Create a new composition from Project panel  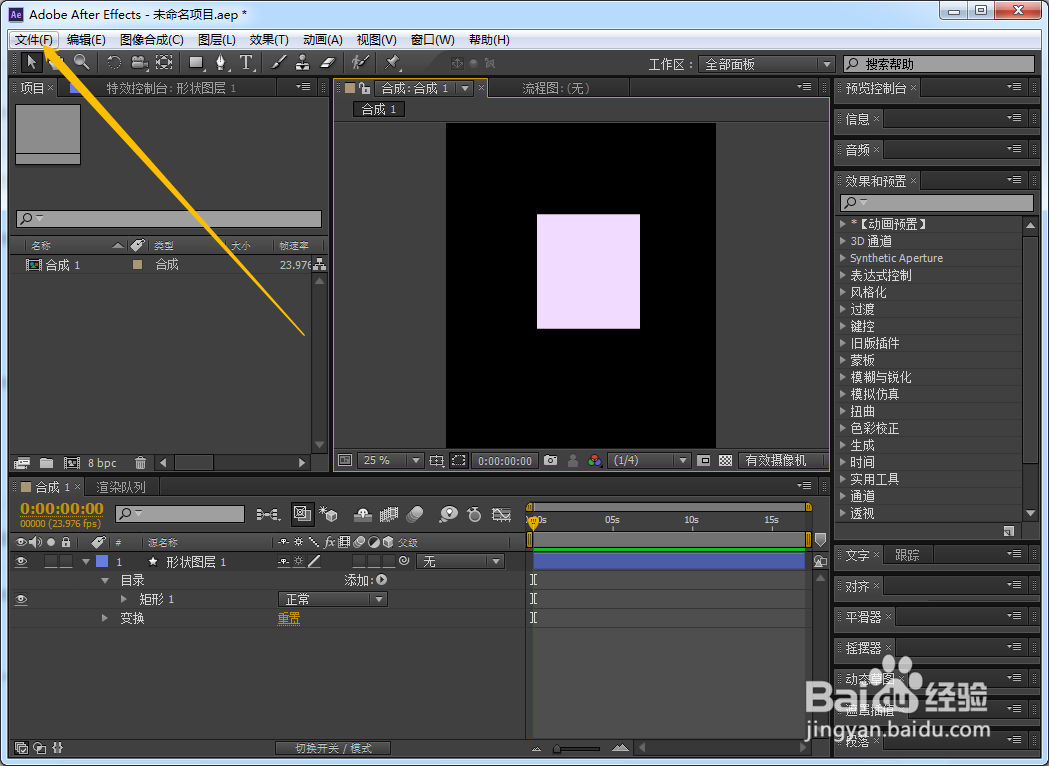(72, 462)
